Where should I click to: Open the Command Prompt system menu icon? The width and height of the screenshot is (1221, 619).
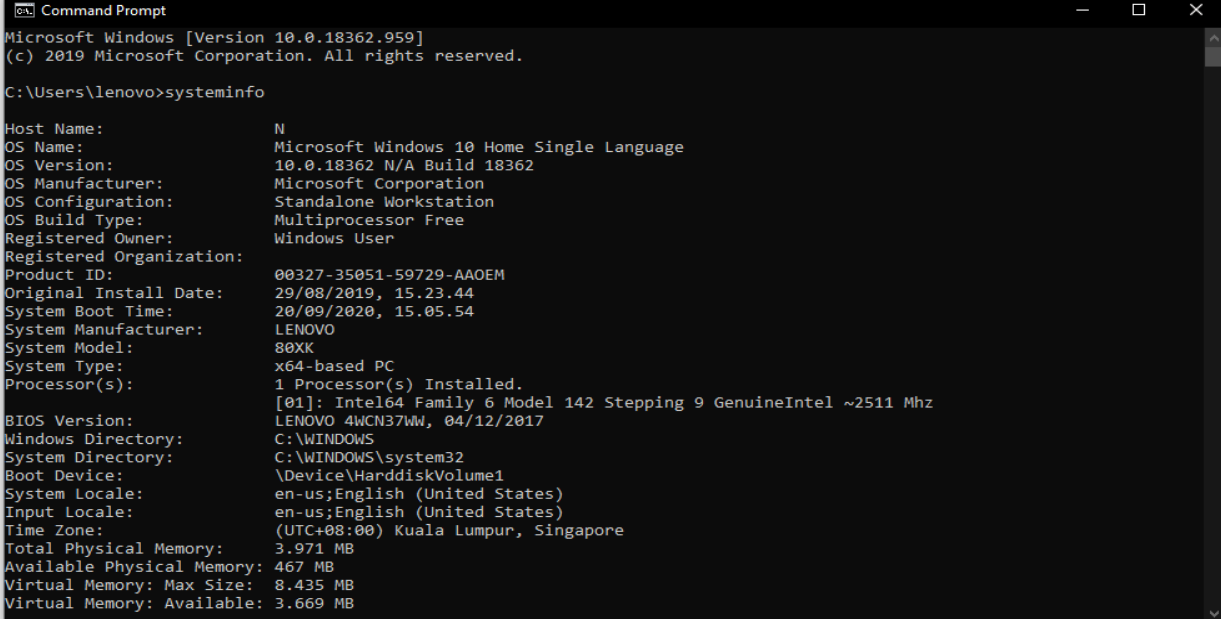(x=13, y=11)
